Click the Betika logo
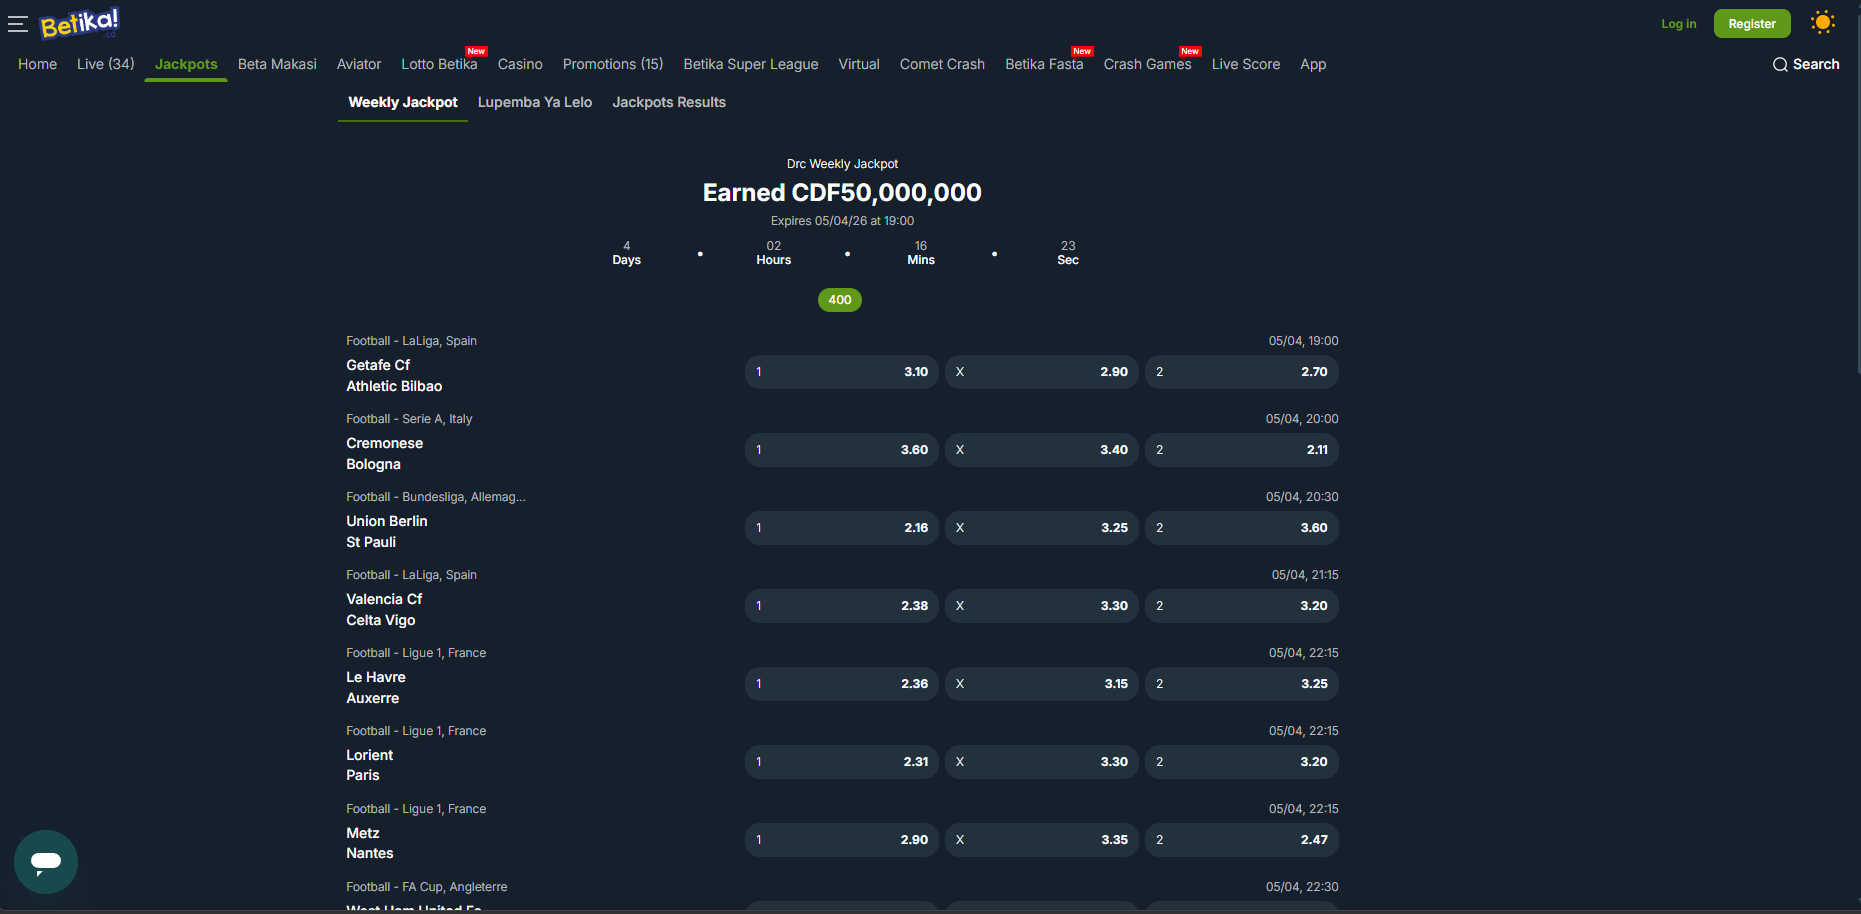This screenshot has height=914, width=1861. click(x=79, y=23)
